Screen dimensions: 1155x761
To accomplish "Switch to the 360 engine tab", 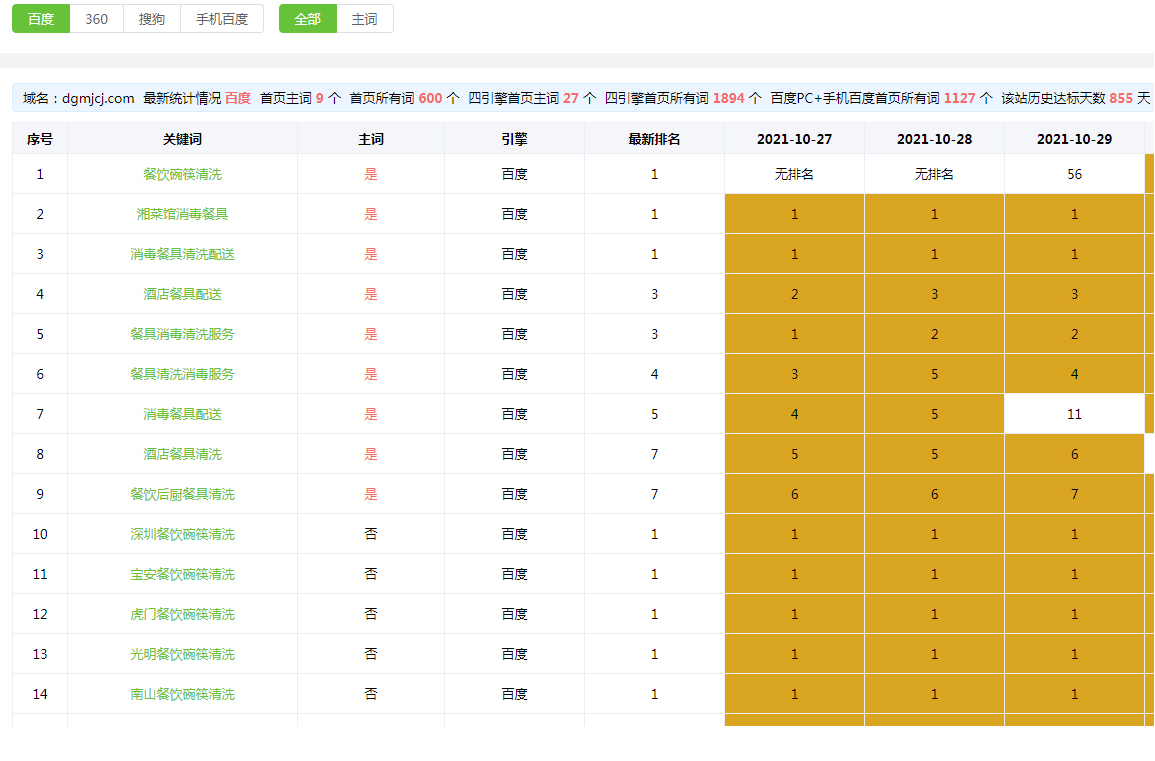I will (x=97, y=19).
